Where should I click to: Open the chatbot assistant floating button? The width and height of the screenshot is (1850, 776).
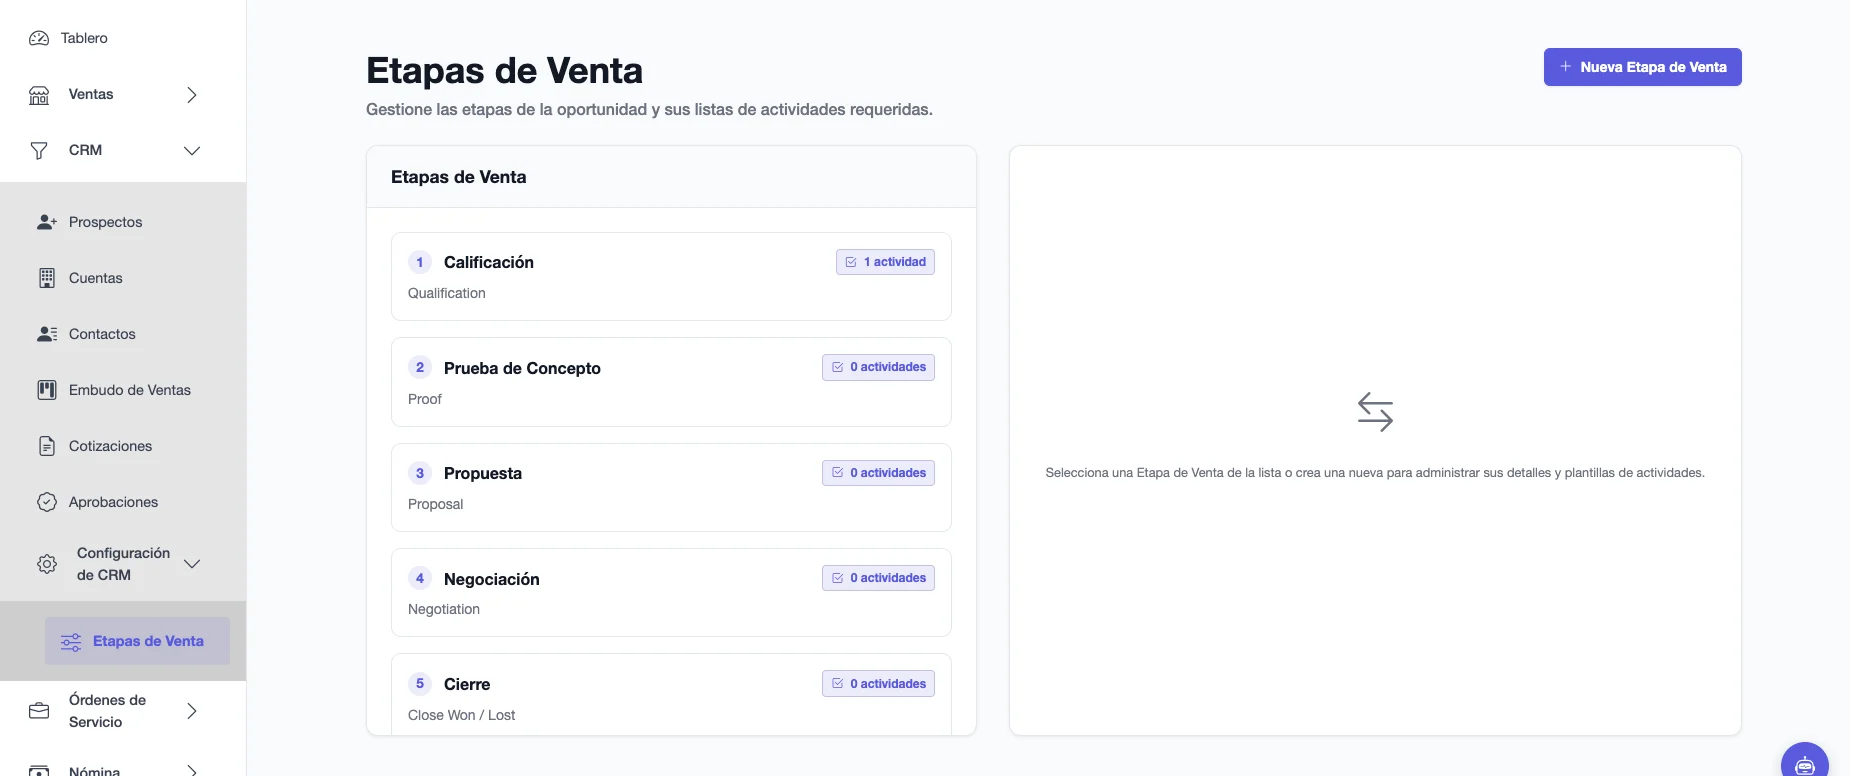click(x=1805, y=764)
